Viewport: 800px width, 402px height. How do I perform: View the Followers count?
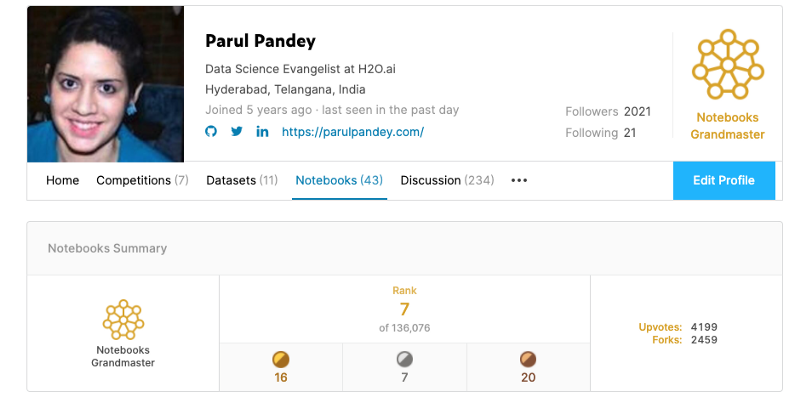tap(608, 111)
